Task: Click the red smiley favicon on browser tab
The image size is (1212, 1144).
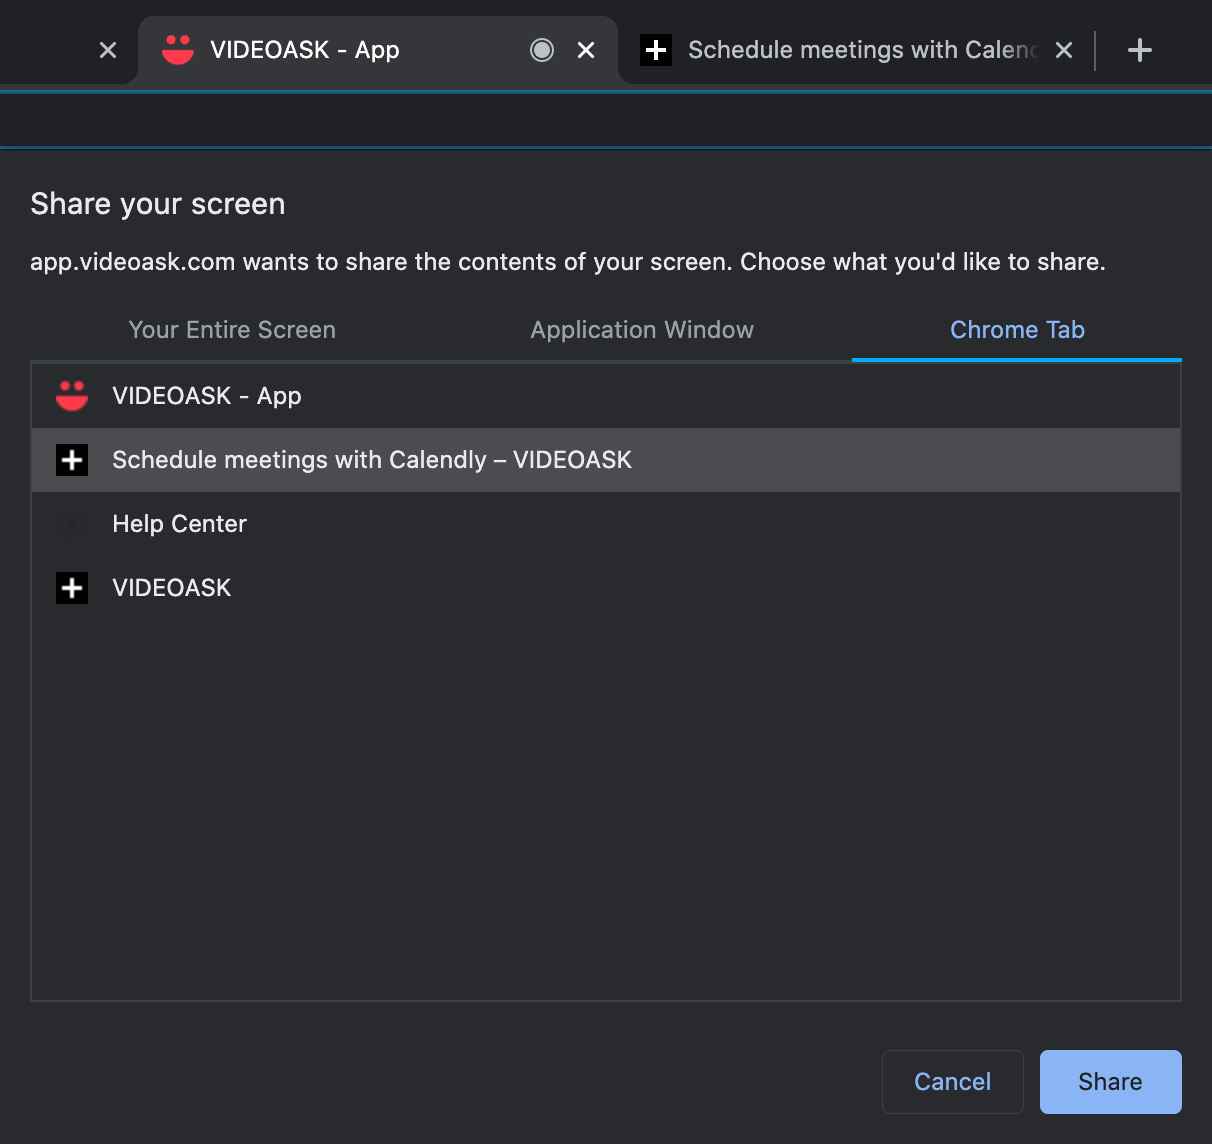Action: [178, 50]
